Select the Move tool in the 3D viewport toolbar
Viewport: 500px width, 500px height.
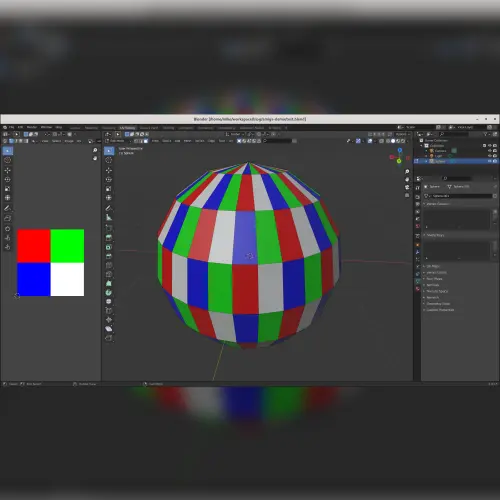coord(109,170)
